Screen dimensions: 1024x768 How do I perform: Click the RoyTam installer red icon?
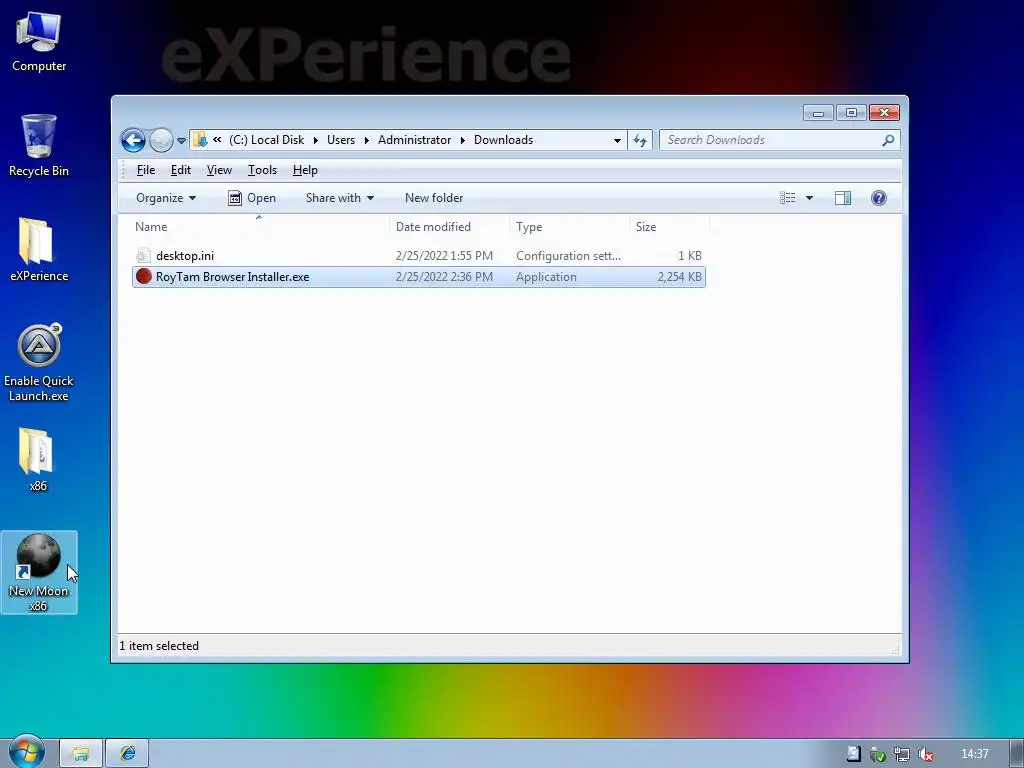[144, 276]
